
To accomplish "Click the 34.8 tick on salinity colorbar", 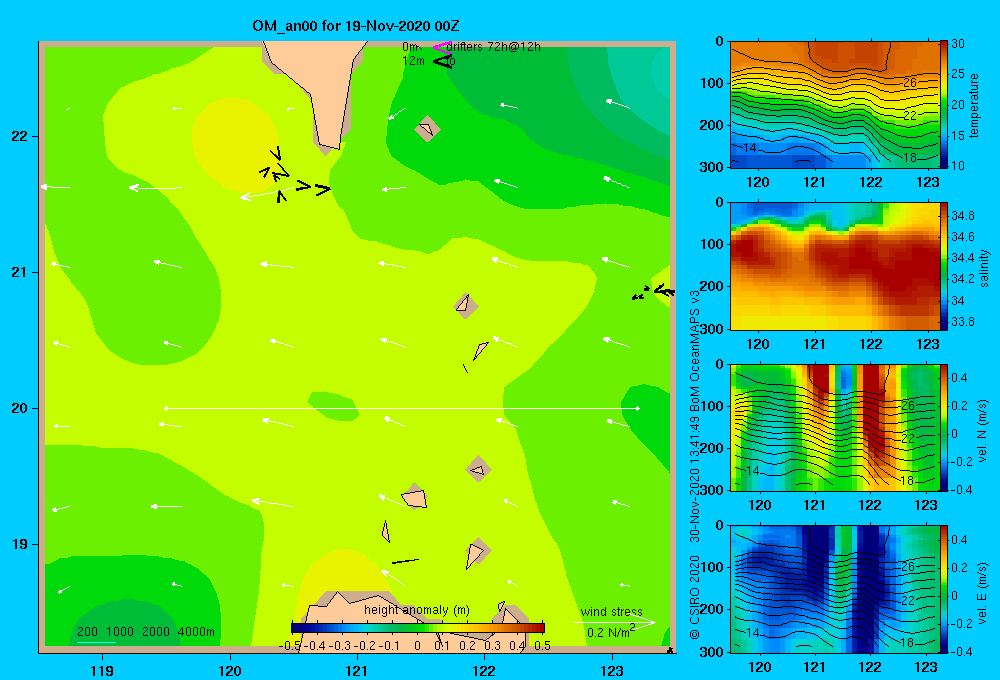I will (962, 216).
